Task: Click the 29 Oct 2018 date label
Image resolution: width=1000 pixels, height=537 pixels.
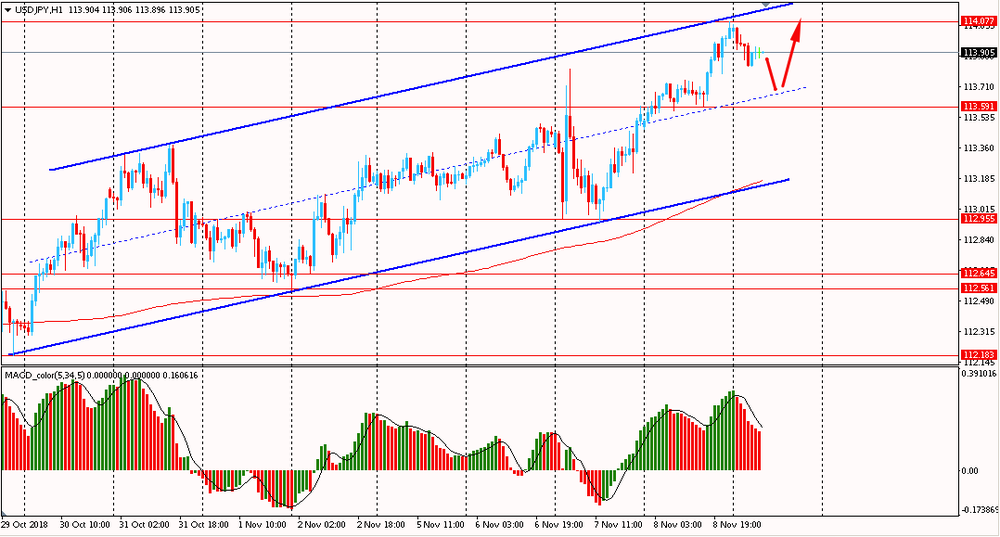Action: [x=24, y=523]
